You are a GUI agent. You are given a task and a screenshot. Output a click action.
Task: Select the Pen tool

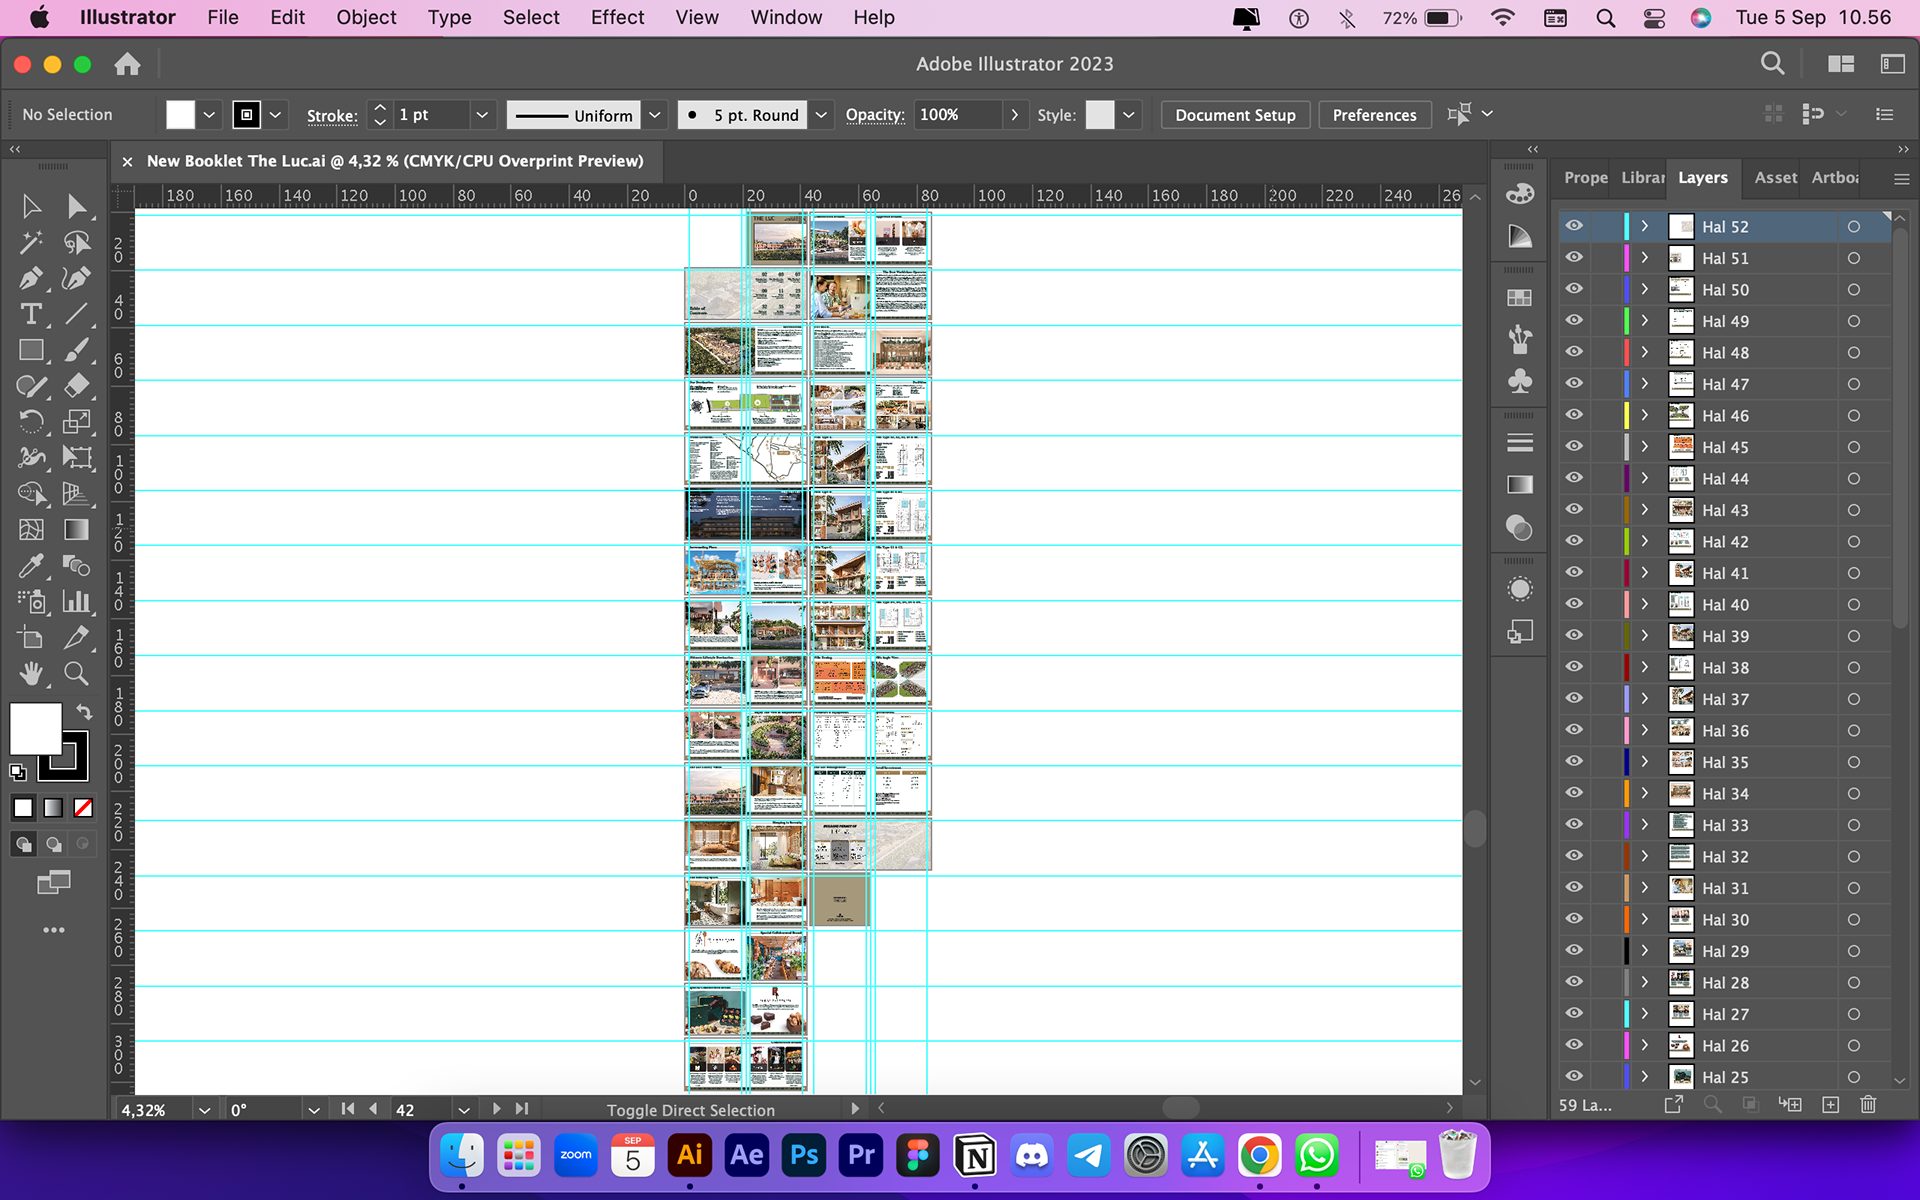pos(31,279)
